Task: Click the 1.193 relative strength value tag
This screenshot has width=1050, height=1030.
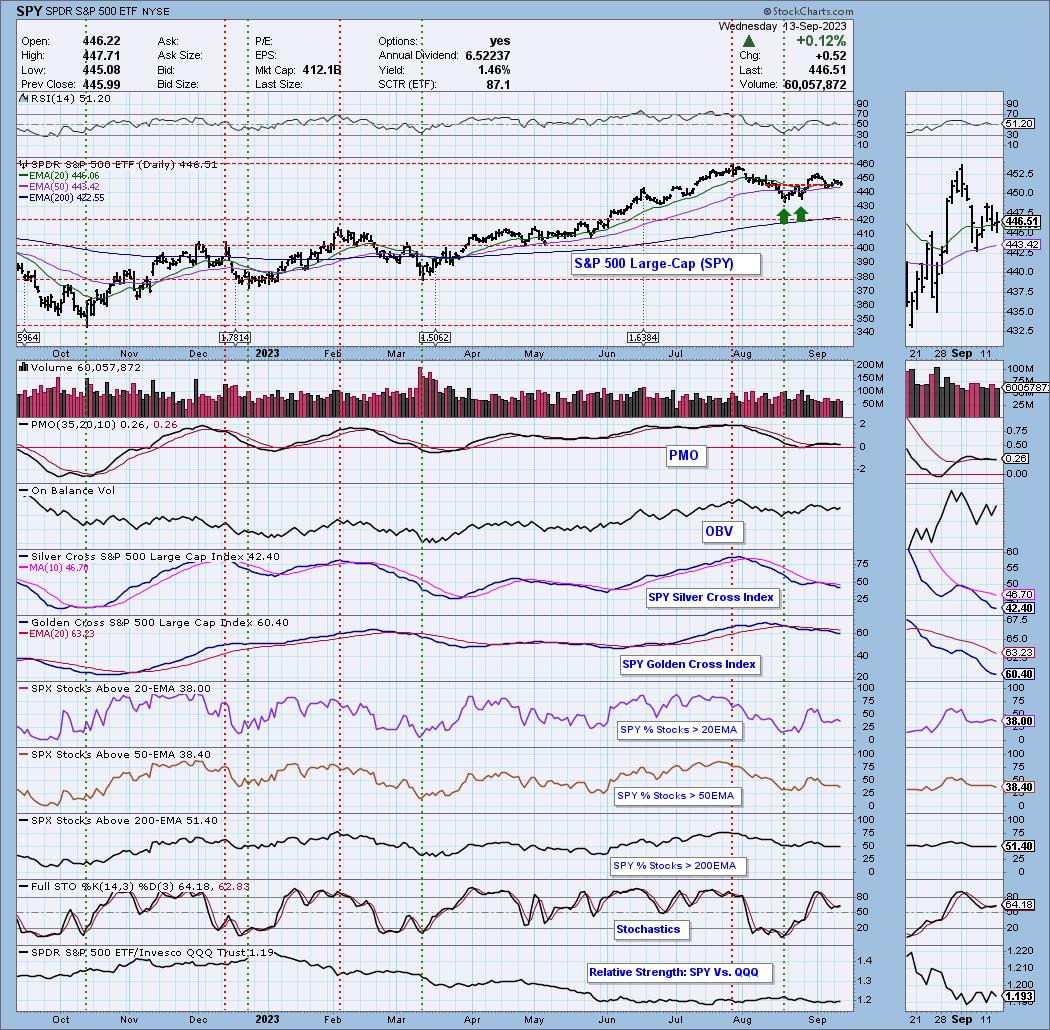Action: point(1020,997)
